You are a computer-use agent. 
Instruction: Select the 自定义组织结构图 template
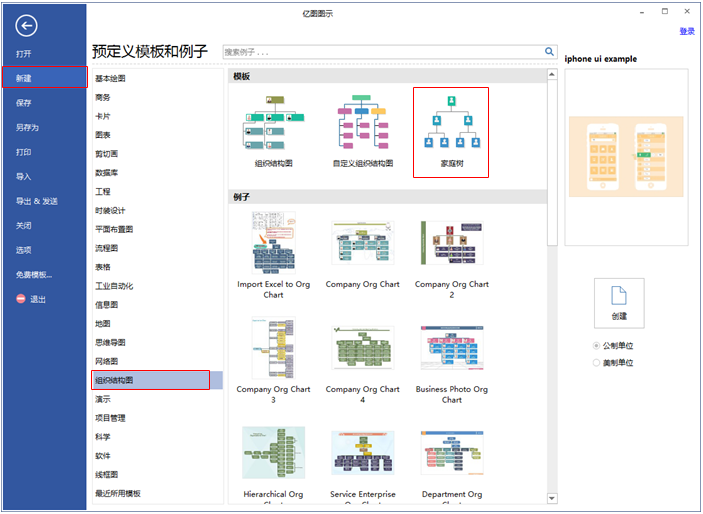coord(362,131)
